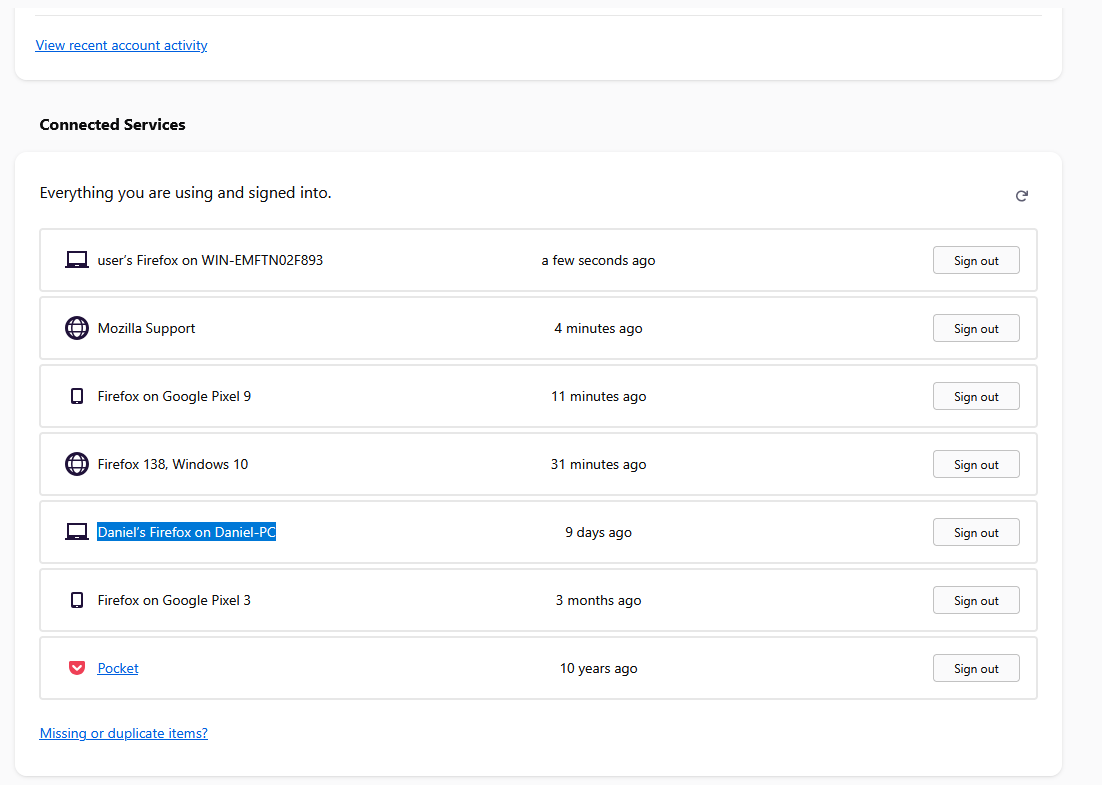Click globe icon beside Mozilla Support
This screenshot has height=785, width=1102.
click(x=77, y=328)
